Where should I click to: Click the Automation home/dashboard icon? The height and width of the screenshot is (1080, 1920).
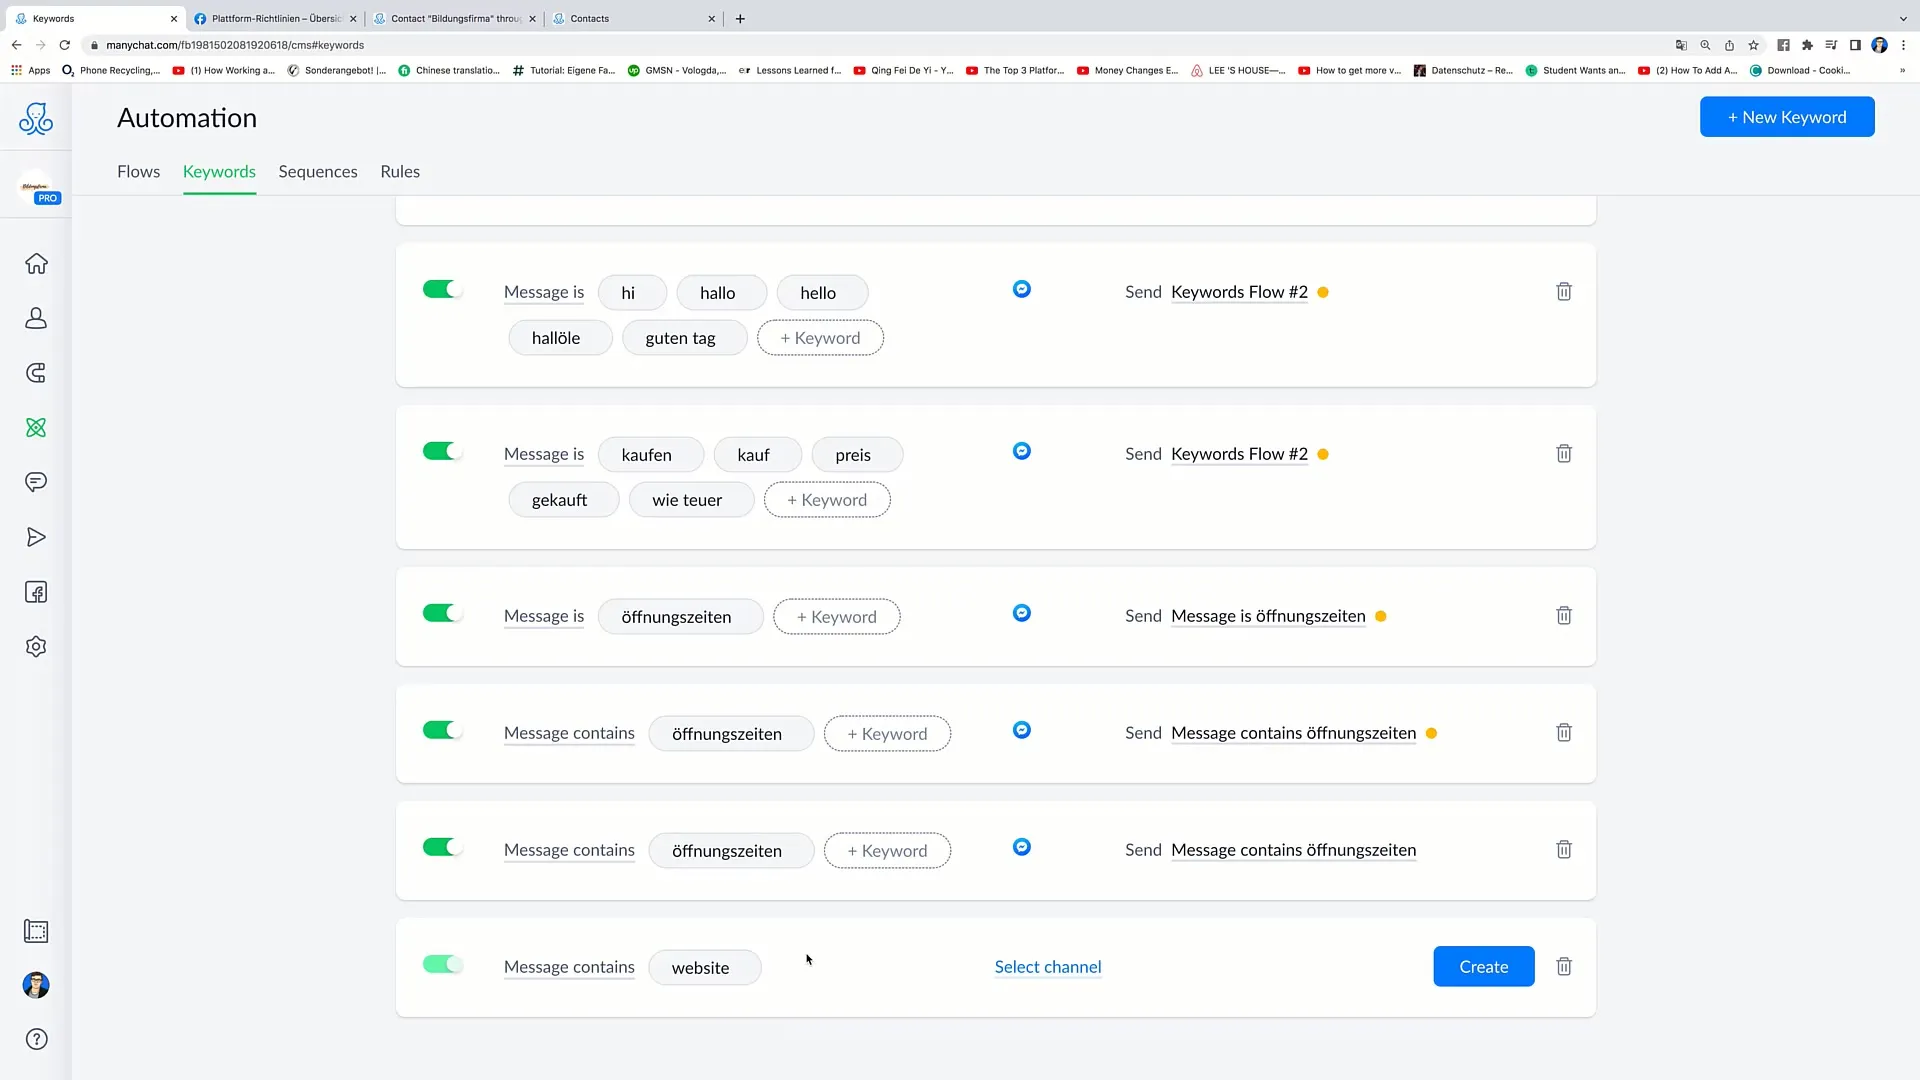pyautogui.click(x=36, y=264)
